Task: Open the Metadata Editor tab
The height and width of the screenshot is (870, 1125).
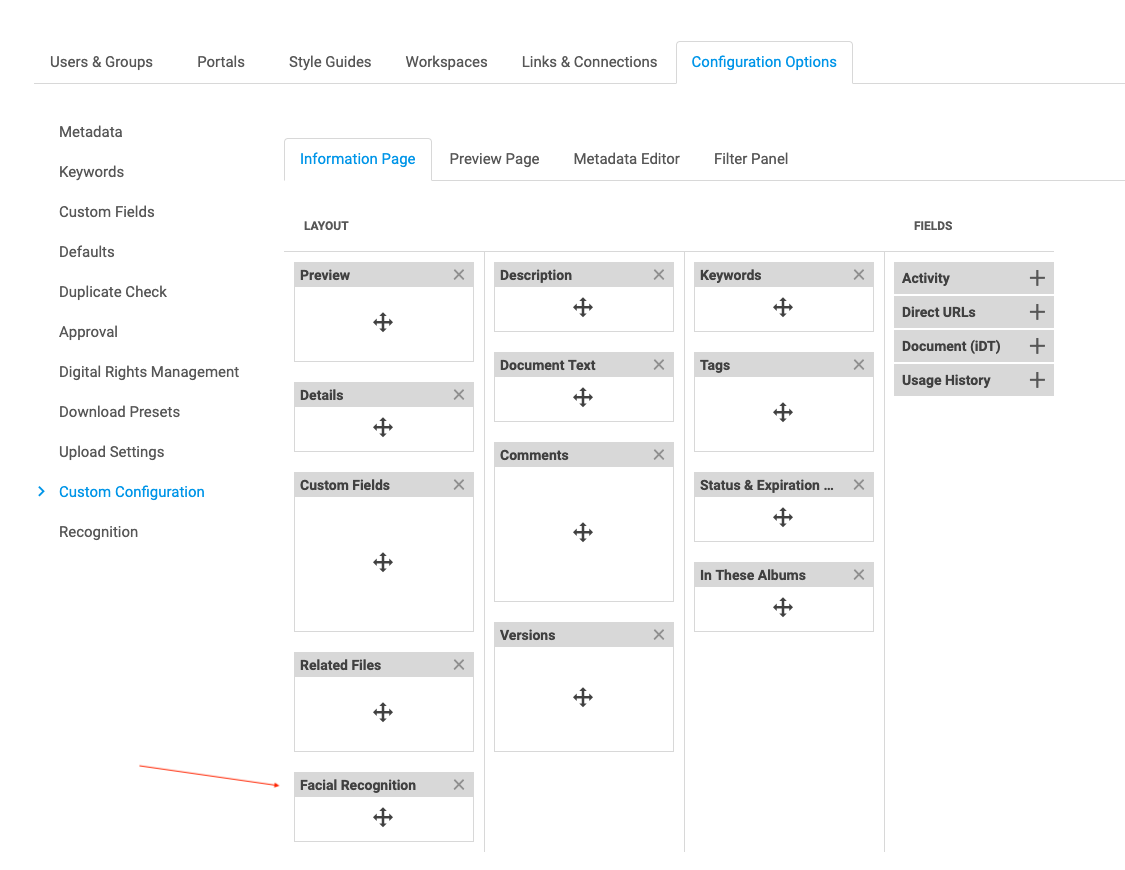Action: (626, 159)
